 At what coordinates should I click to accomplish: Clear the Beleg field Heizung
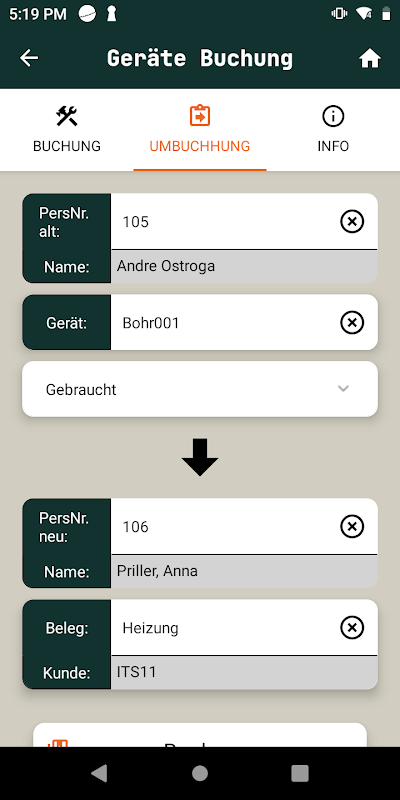[352, 628]
